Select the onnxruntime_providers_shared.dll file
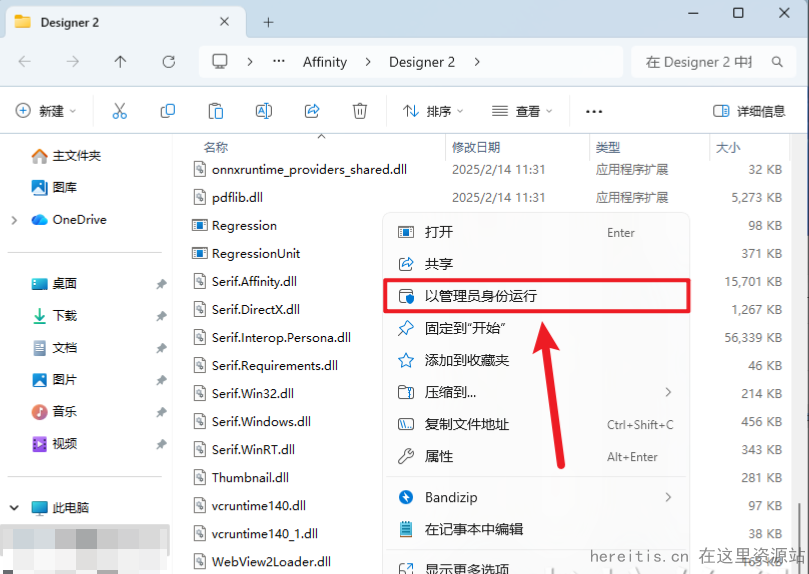 click(x=309, y=169)
